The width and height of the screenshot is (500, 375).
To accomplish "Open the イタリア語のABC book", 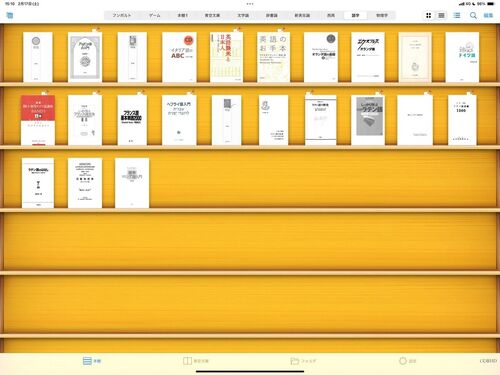I will [179, 57].
